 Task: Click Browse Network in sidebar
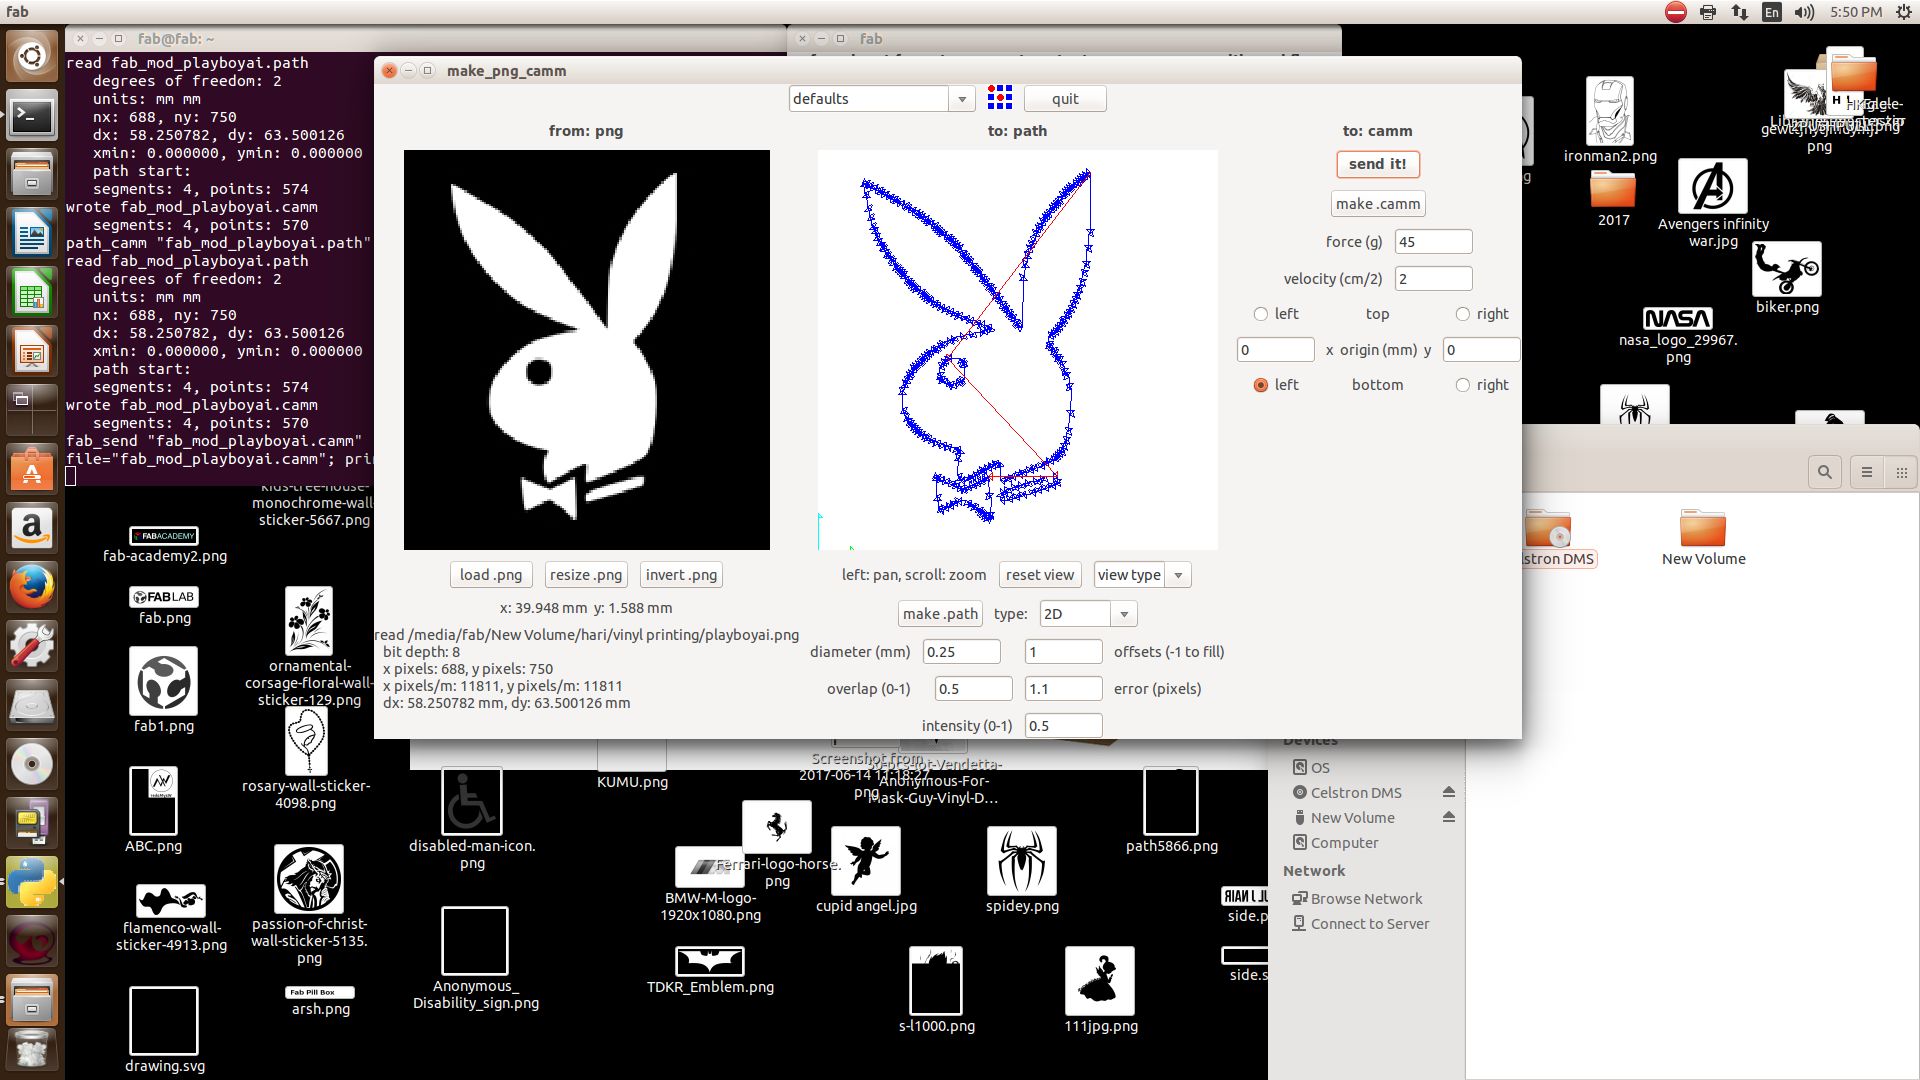point(1365,898)
